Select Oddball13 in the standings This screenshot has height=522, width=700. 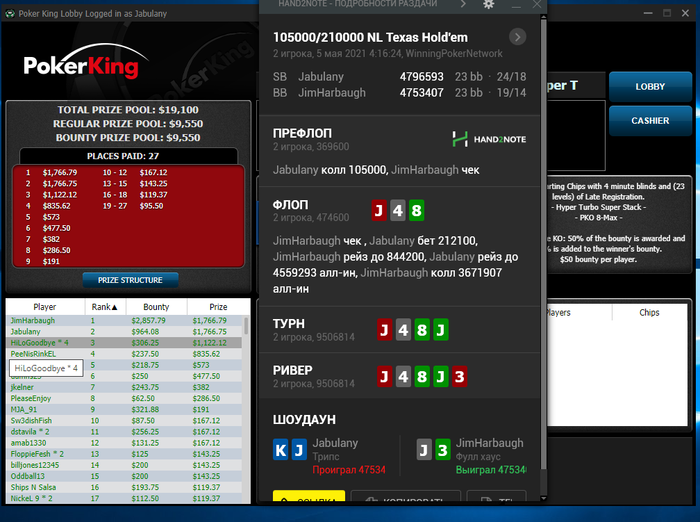124,476
